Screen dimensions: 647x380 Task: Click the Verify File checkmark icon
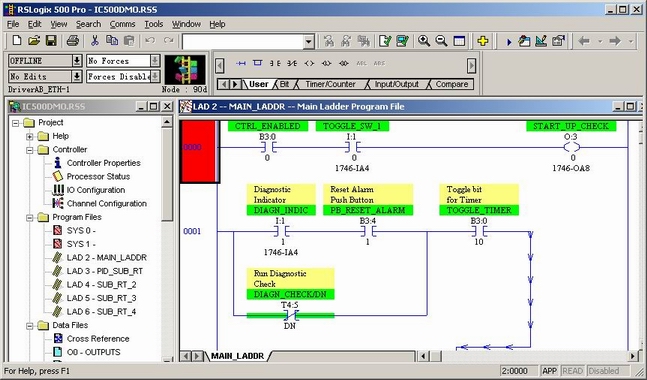(385, 40)
